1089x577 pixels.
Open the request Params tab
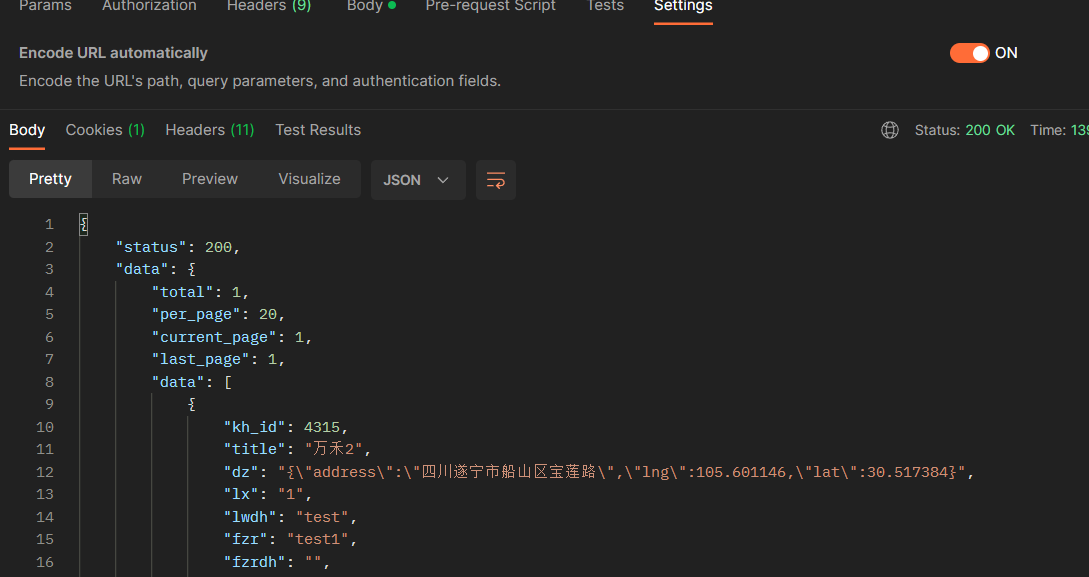45,6
